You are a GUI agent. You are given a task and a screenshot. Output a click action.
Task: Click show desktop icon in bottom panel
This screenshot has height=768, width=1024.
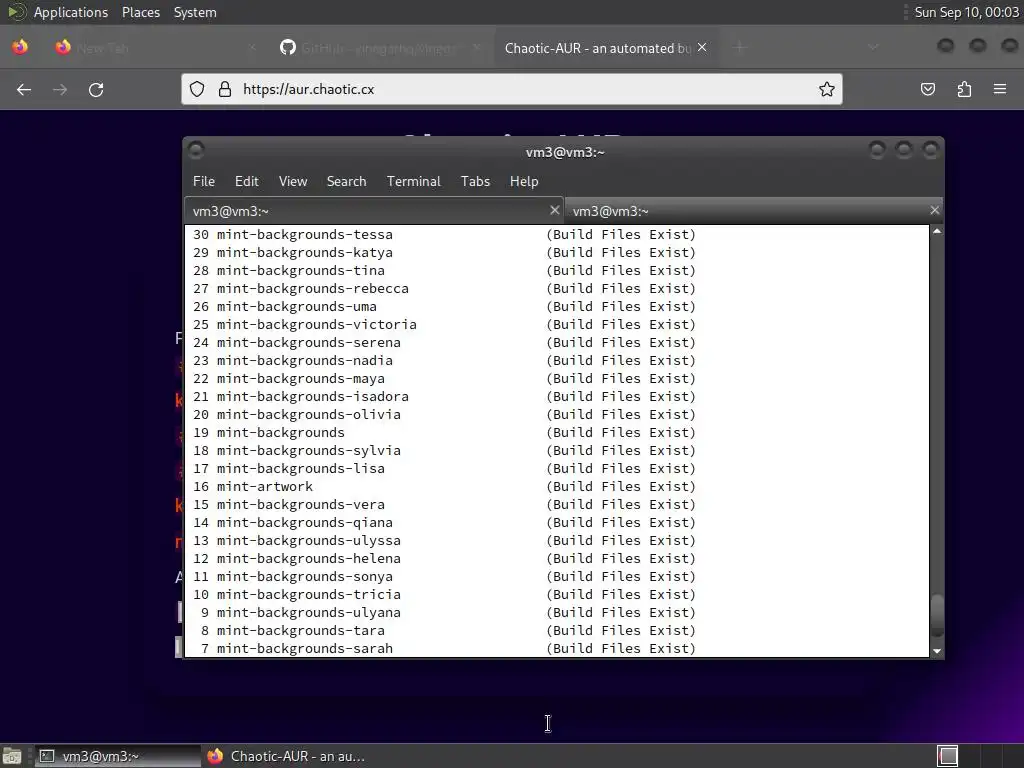pyautogui.click(x=12, y=756)
